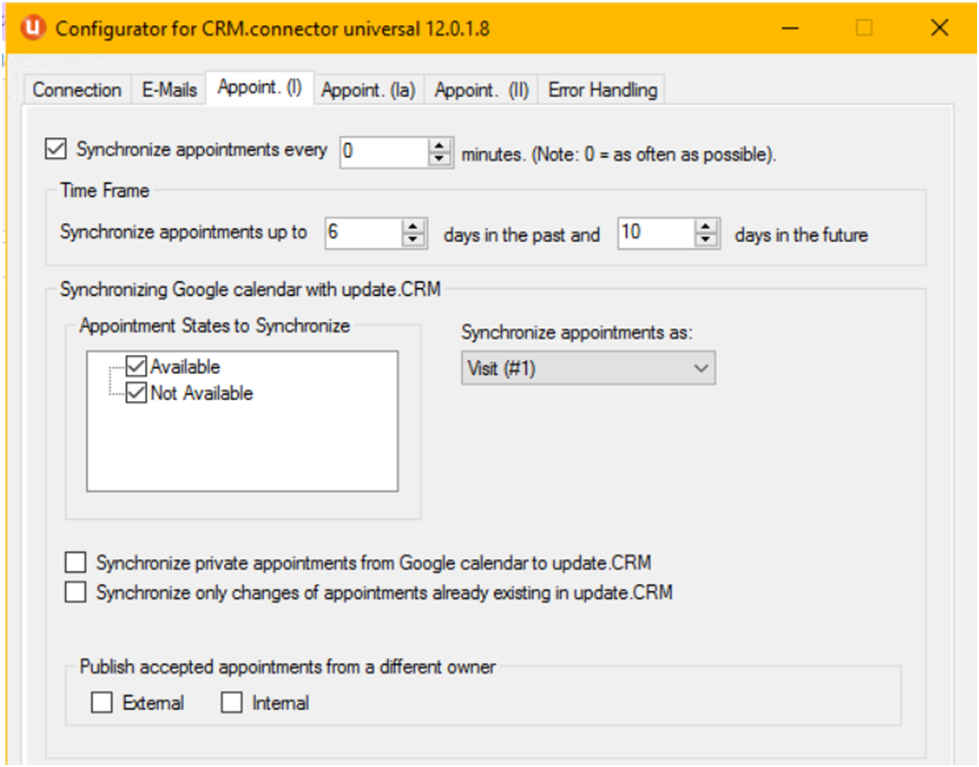
Task: Check the Internal owner checkbox
Action: click(x=232, y=702)
